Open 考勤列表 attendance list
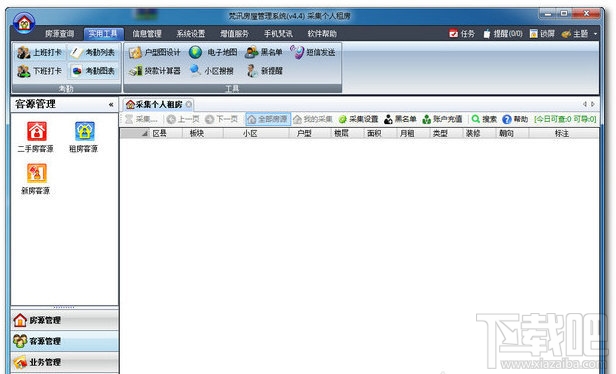This screenshot has width=616, height=374. pyautogui.click(x=94, y=52)
